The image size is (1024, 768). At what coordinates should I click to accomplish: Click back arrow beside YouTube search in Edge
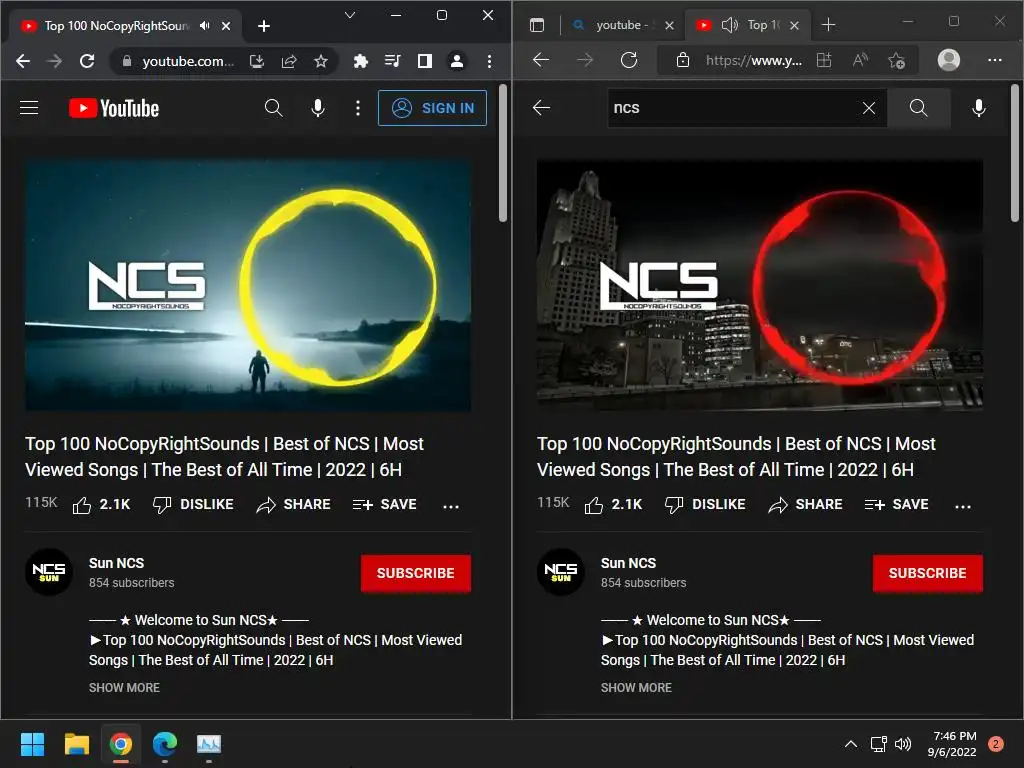(541, 108)
